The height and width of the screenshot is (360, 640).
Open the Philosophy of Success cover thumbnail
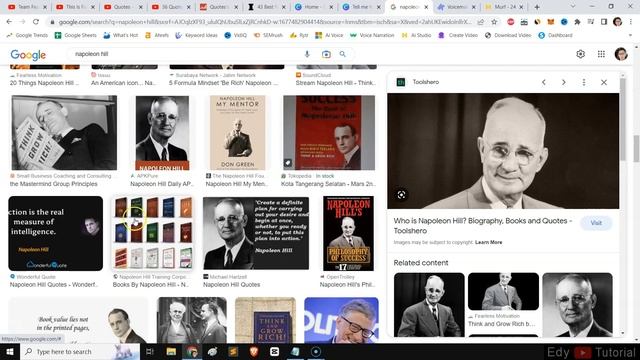(348, 233)
